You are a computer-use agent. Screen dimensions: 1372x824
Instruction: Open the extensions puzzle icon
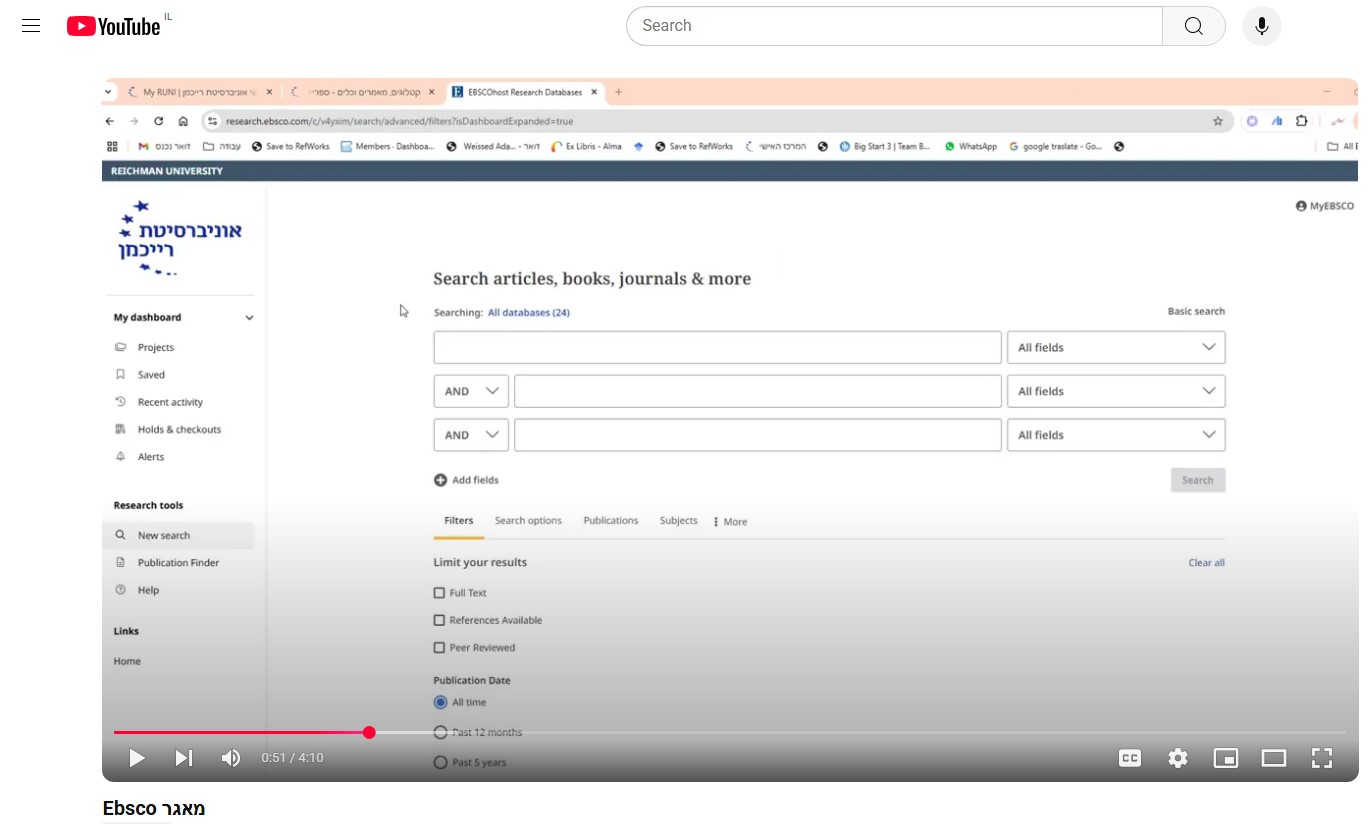[1302, 121]
